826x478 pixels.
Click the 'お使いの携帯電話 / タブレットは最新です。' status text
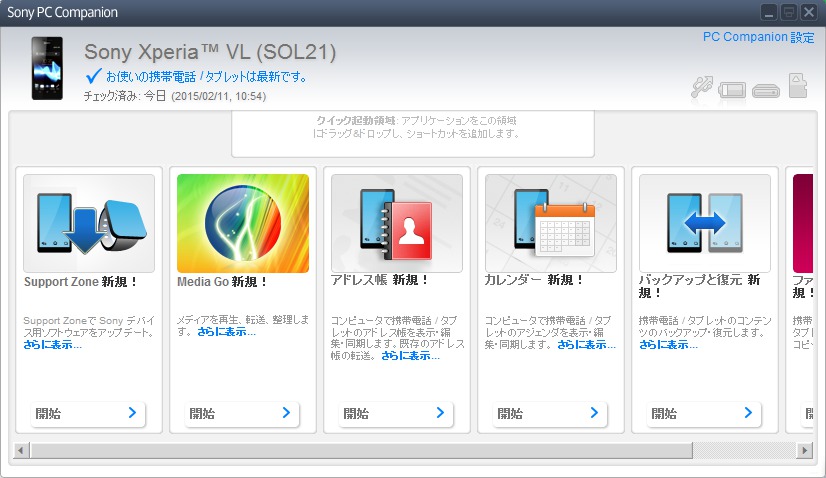coord(206,77)
